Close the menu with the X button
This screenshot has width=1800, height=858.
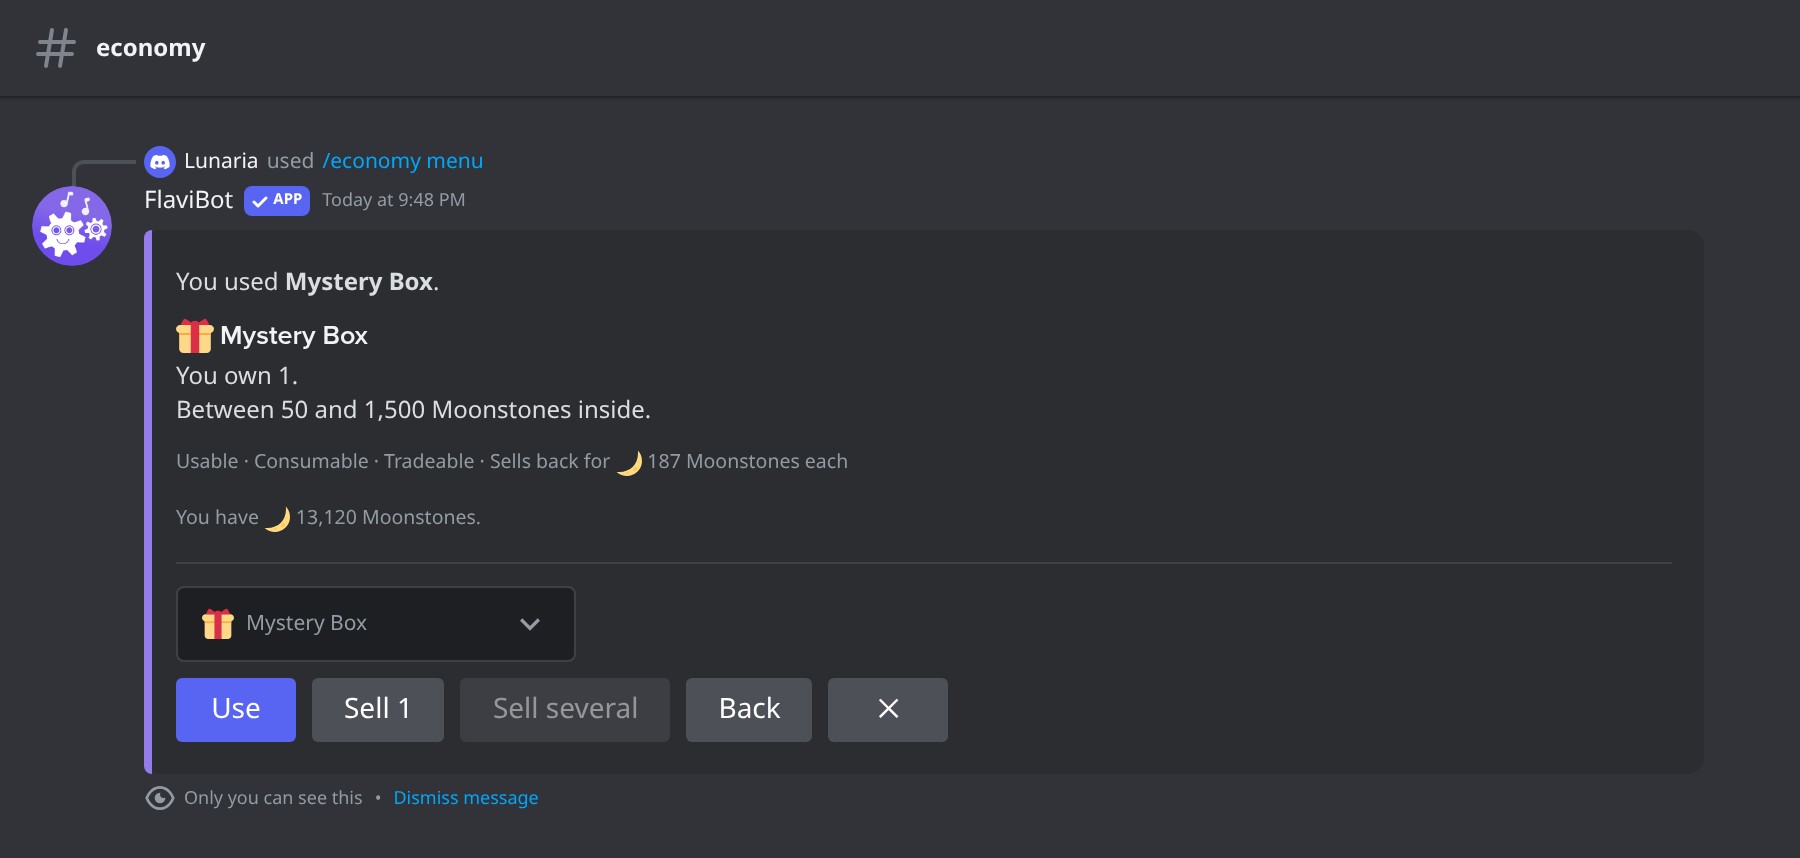click(888, 710)
